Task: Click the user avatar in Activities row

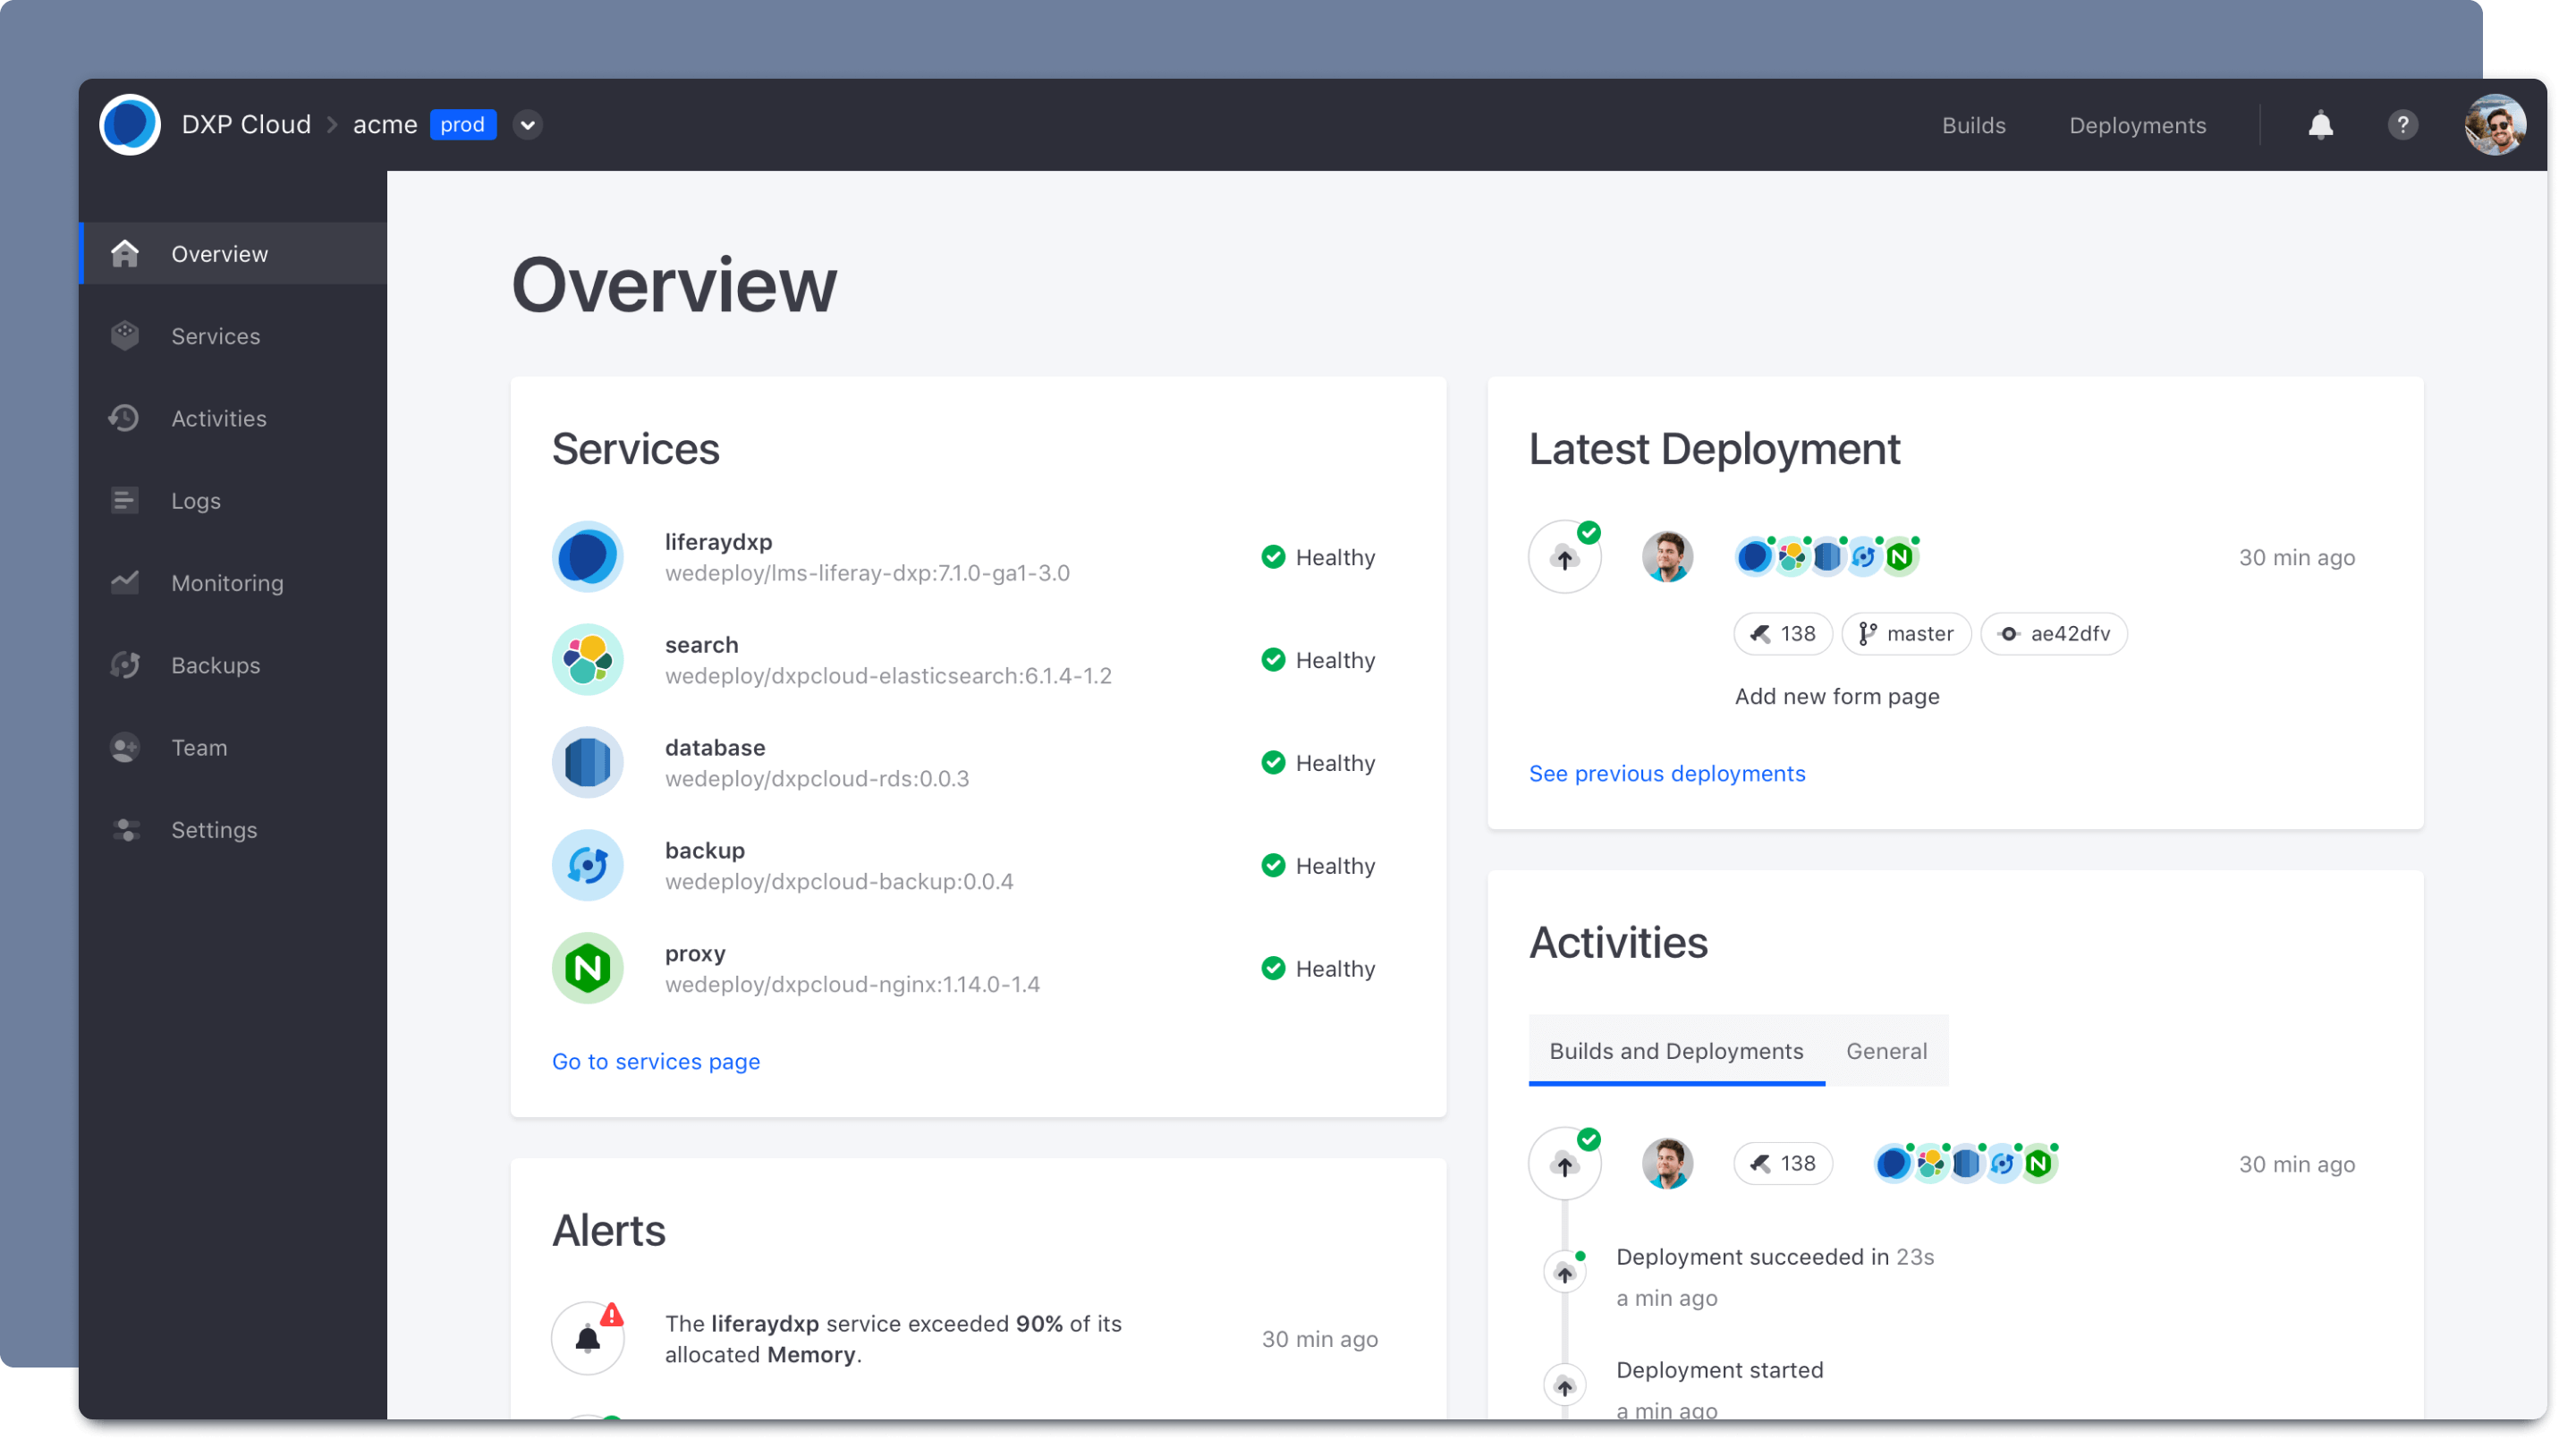Action: [x=1667, y=1164]
